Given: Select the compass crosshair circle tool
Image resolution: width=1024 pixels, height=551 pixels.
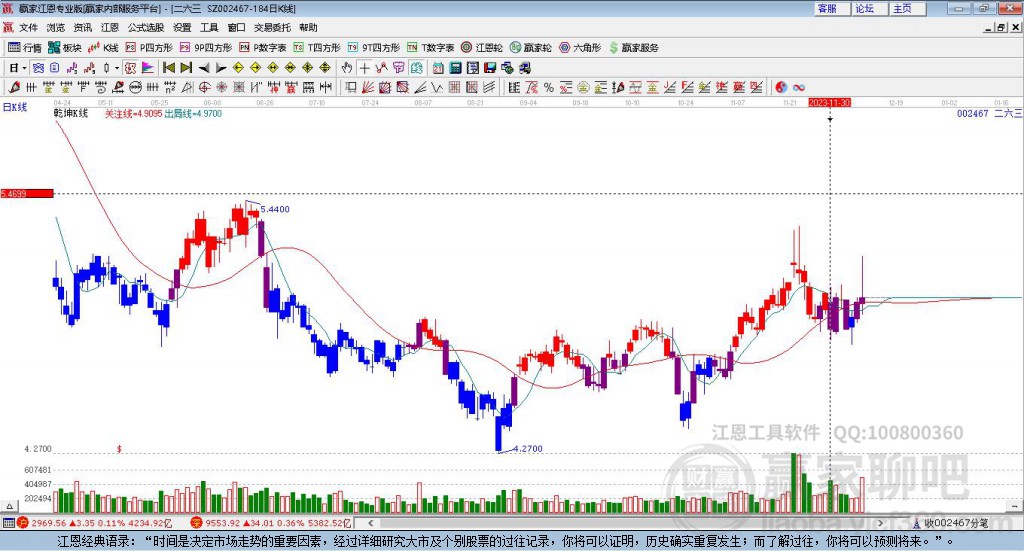Looking at the screenshot, I should click(204, 87).
